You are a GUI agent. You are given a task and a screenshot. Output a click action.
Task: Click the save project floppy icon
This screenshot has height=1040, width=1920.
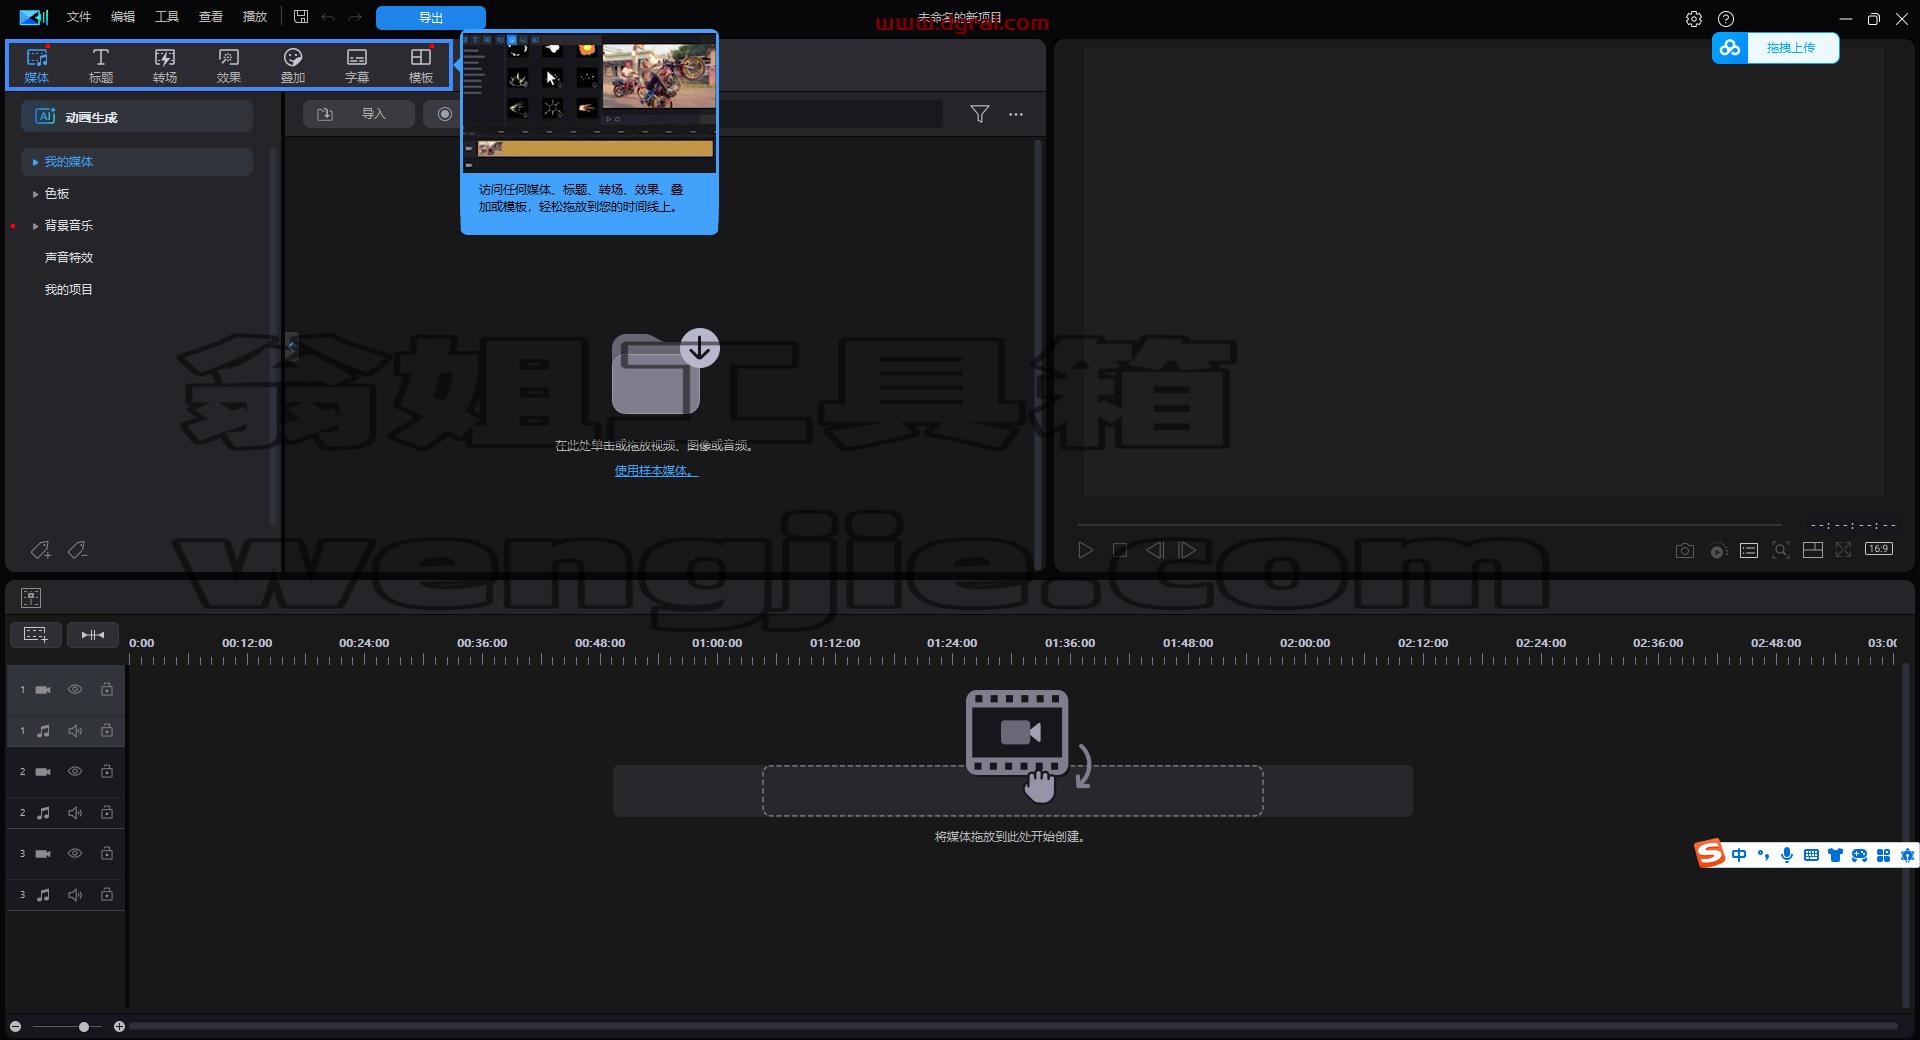pos(301,17)
